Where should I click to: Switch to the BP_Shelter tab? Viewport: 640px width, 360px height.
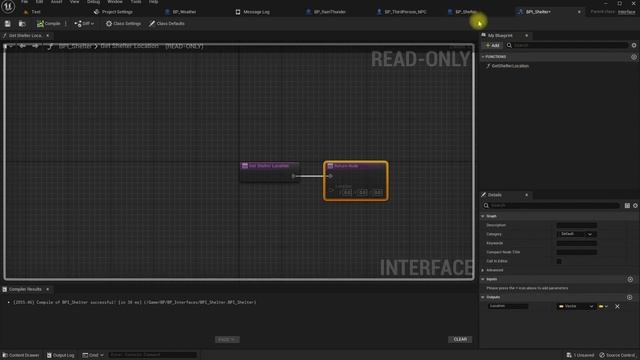[x=462, y=12]
